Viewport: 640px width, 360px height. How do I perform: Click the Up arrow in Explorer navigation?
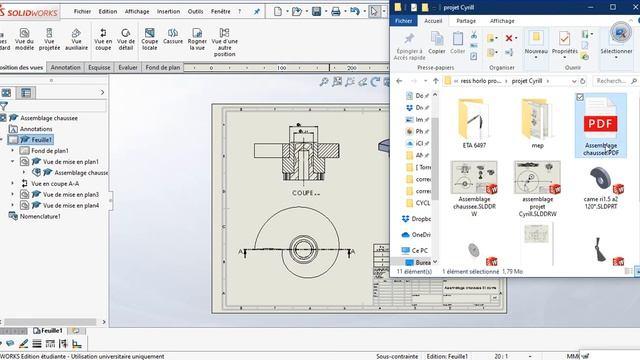pos(436,81)
